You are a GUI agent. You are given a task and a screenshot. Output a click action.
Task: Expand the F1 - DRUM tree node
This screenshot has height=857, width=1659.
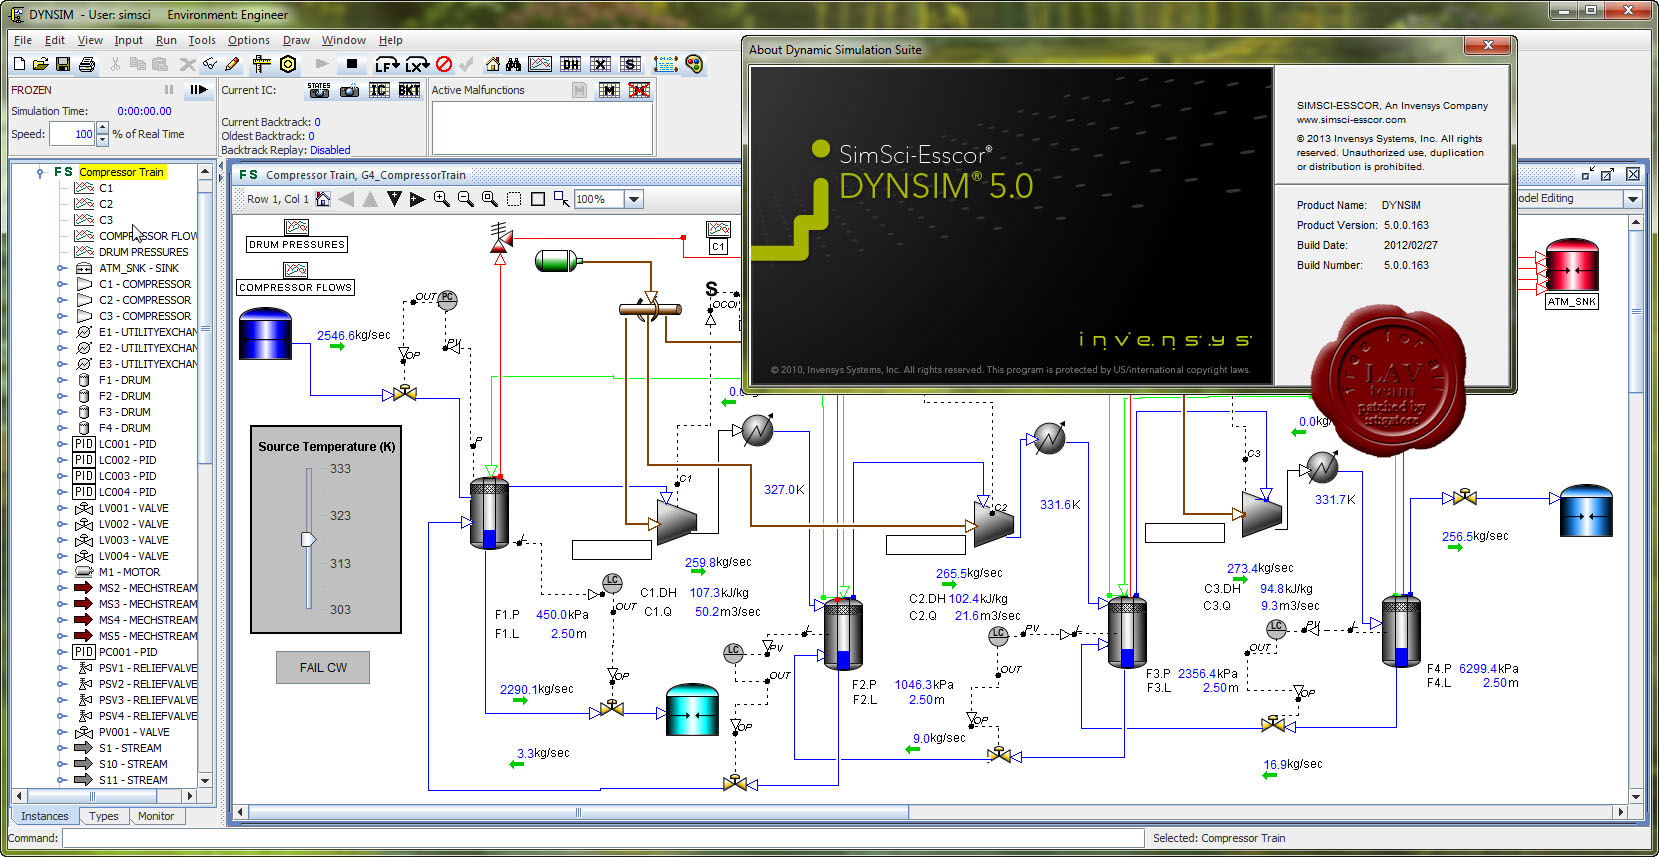(61, 380)
